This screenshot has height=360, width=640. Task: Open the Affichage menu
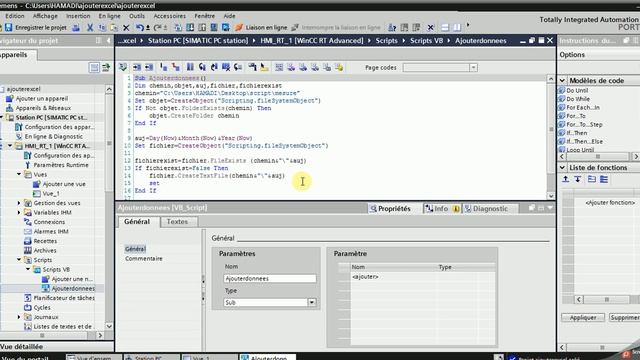pyautogui.click(x=45, y=16)
